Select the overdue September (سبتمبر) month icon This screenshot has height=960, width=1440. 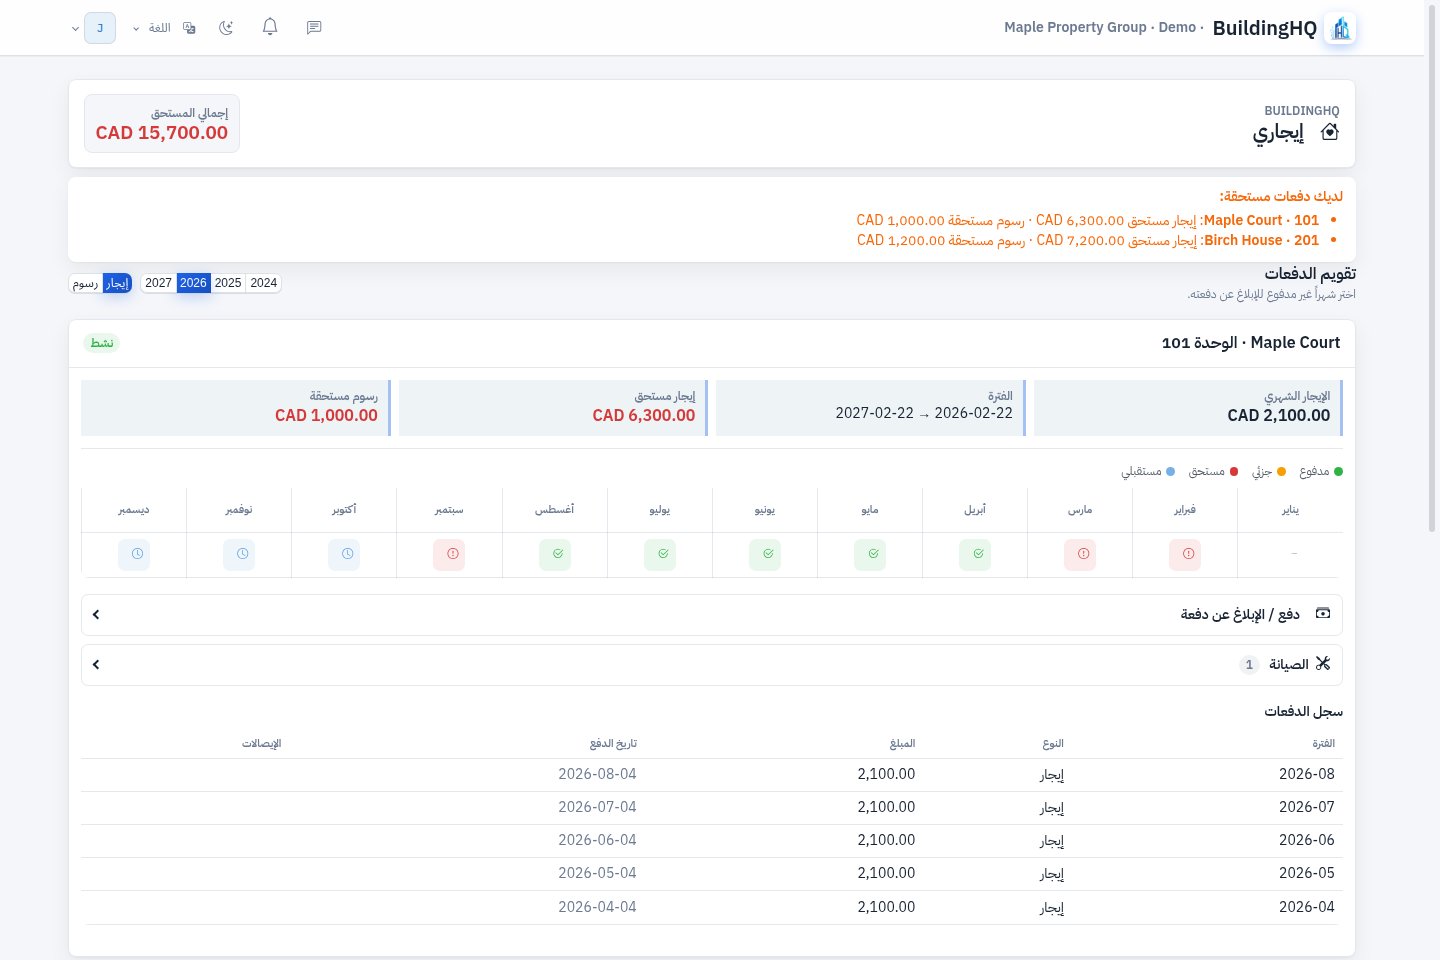point(449,555)
